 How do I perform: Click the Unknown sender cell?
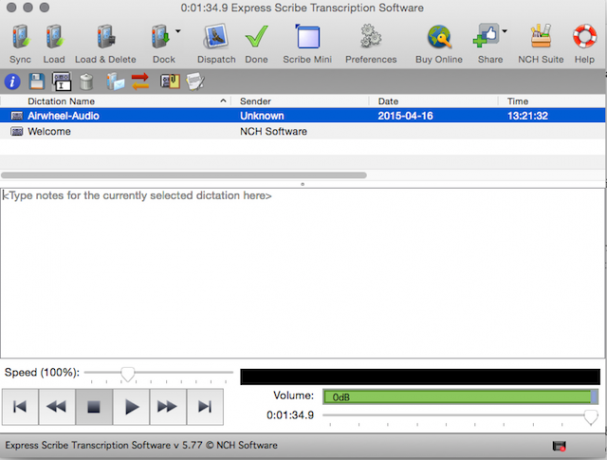262,116
